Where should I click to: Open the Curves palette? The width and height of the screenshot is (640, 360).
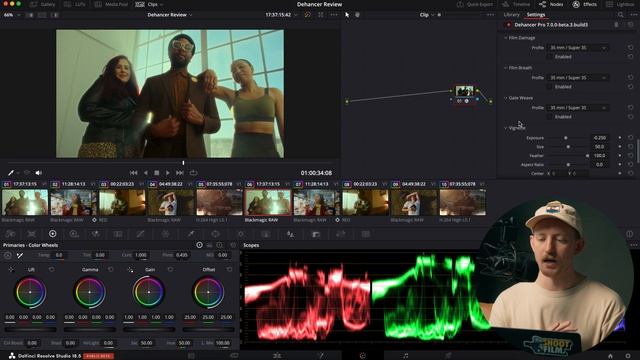140,234
